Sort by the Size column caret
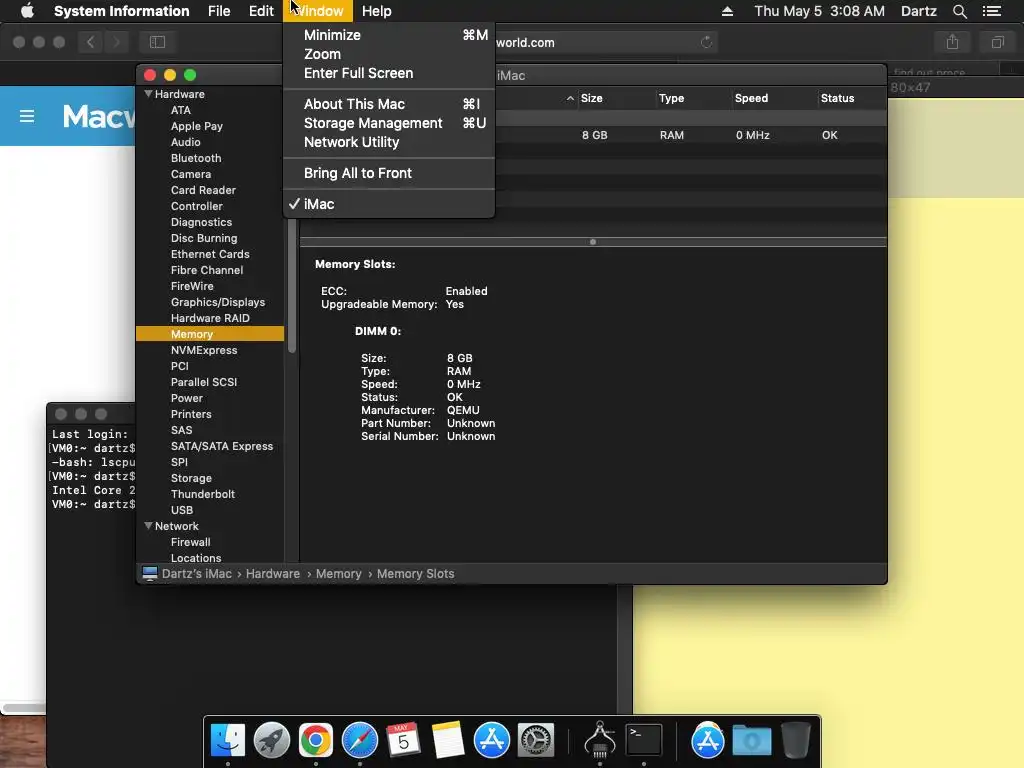 [570, 99]
